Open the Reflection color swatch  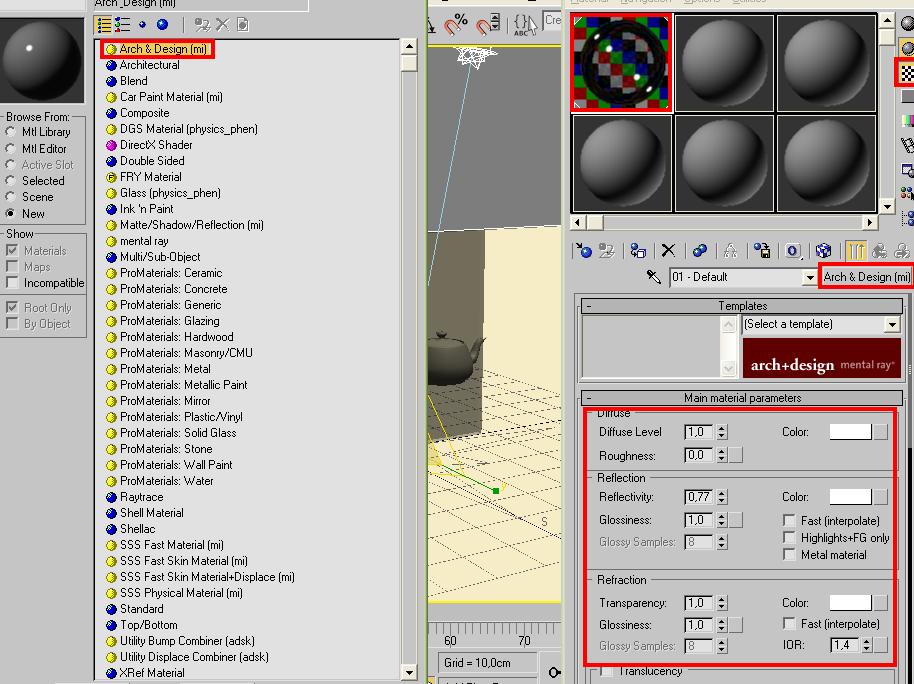click(x=850, y=497)
